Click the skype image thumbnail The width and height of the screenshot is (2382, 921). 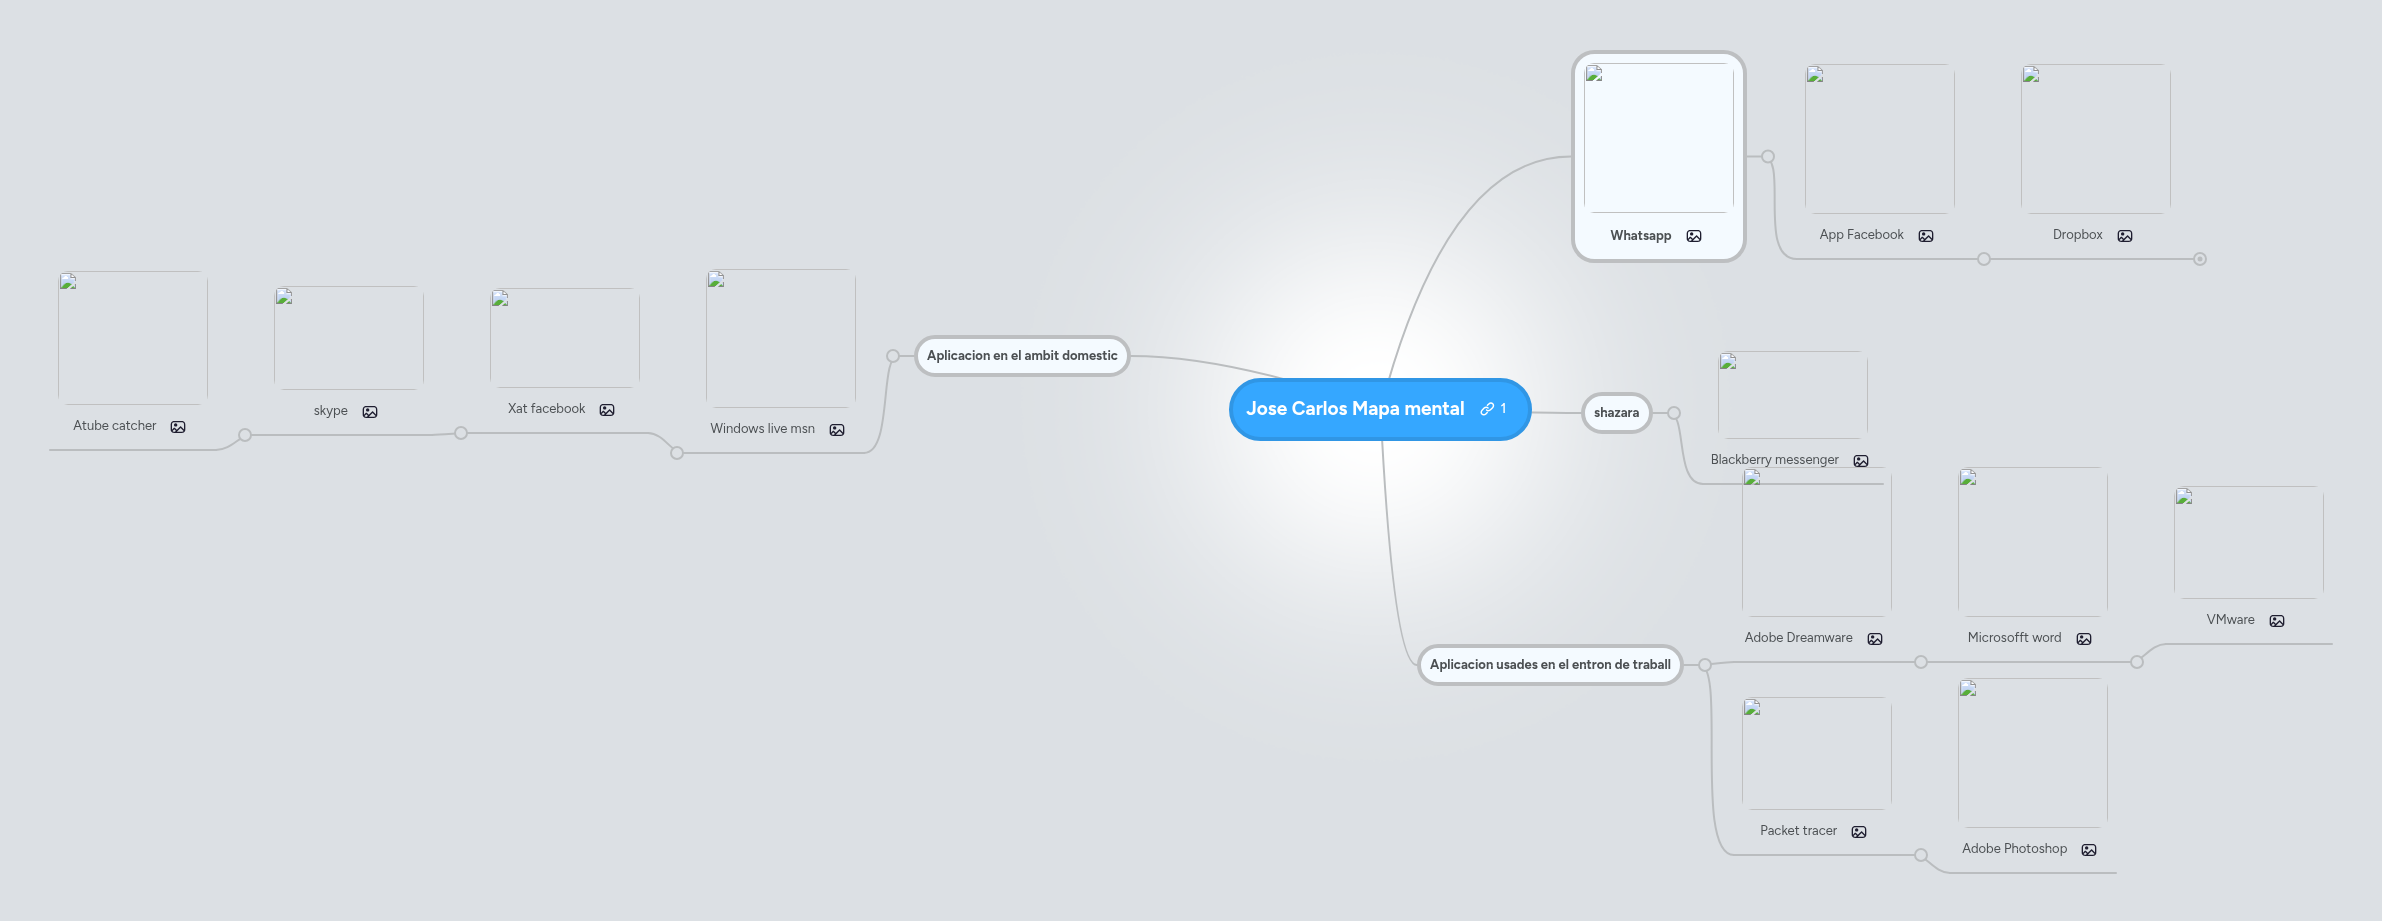[349, 338]
